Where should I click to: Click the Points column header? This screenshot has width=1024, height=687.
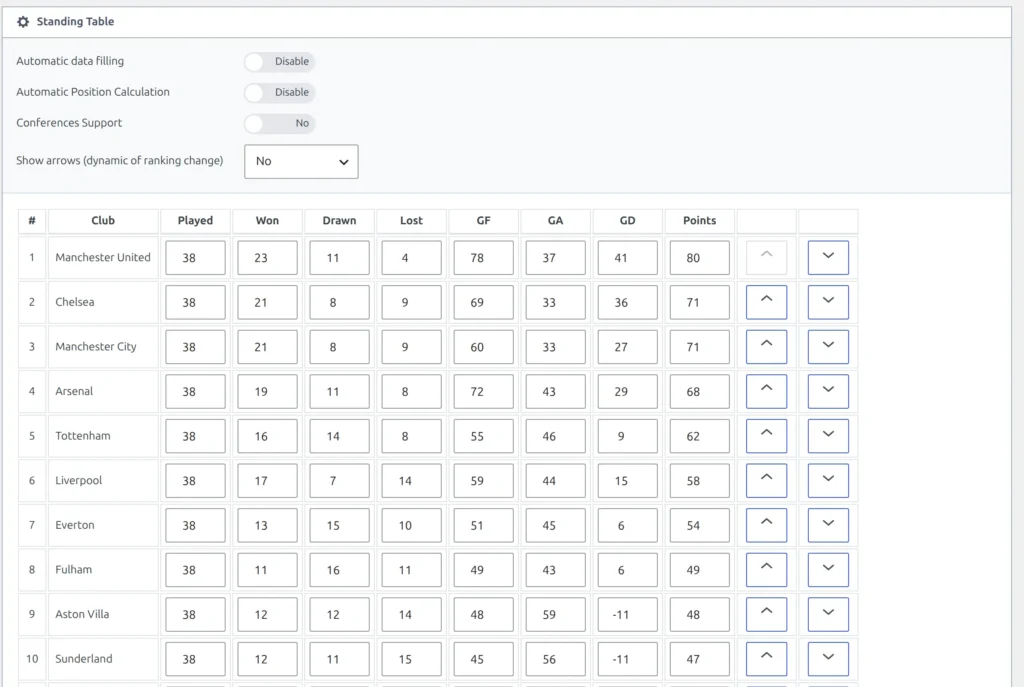[699, 221]
